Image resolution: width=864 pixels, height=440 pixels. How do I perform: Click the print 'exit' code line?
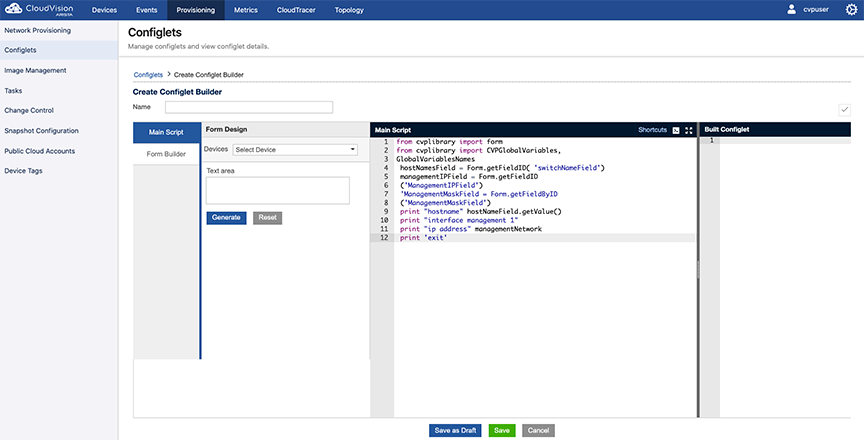coord(423,238)
